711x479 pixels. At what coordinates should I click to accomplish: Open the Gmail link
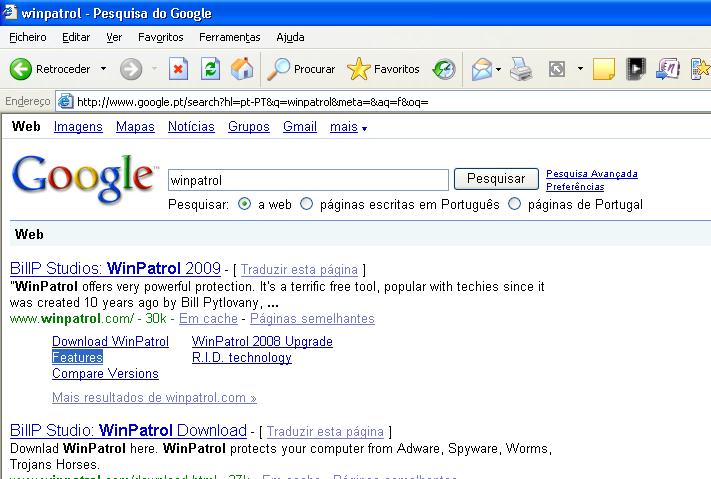300,127
